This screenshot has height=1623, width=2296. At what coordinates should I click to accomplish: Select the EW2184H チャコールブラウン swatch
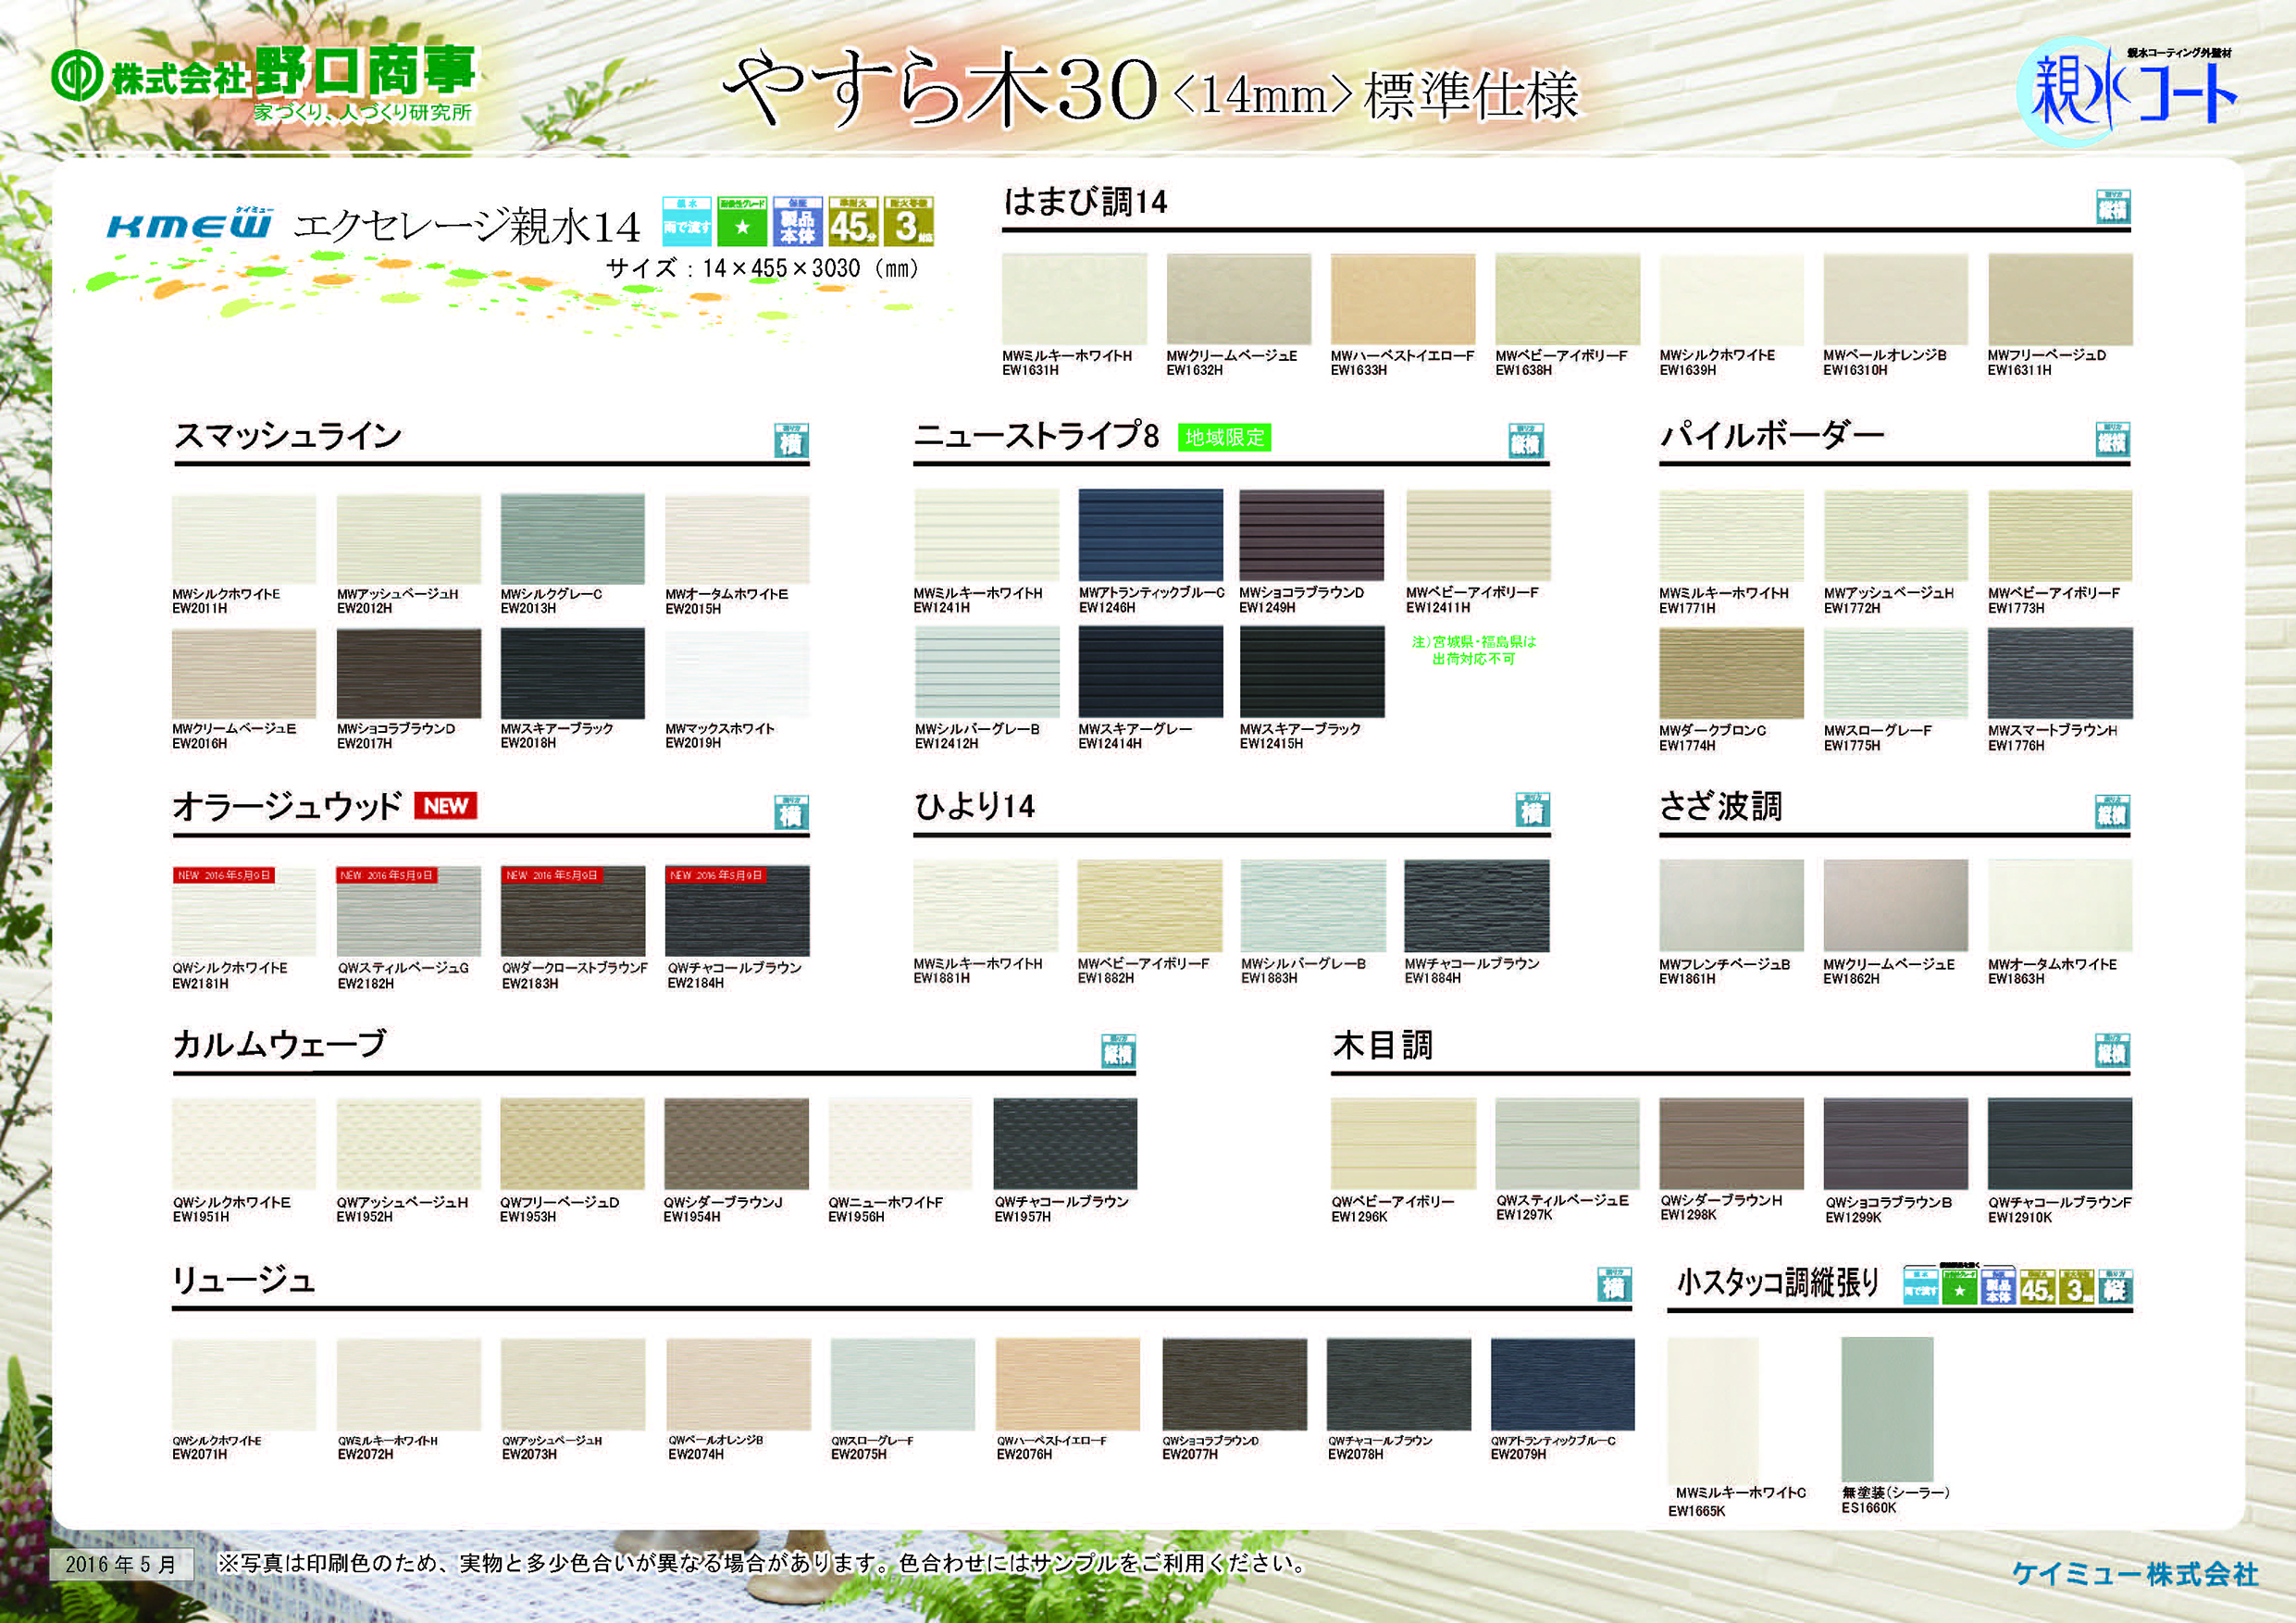point(737,911)
